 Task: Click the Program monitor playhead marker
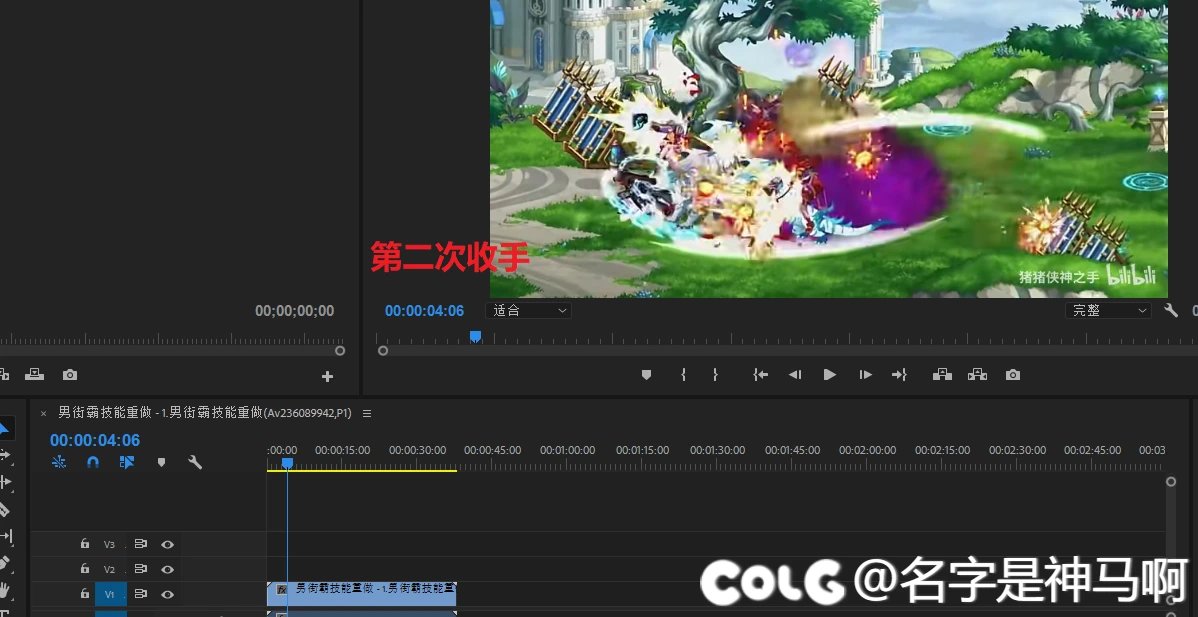click(x=475, y=336)
